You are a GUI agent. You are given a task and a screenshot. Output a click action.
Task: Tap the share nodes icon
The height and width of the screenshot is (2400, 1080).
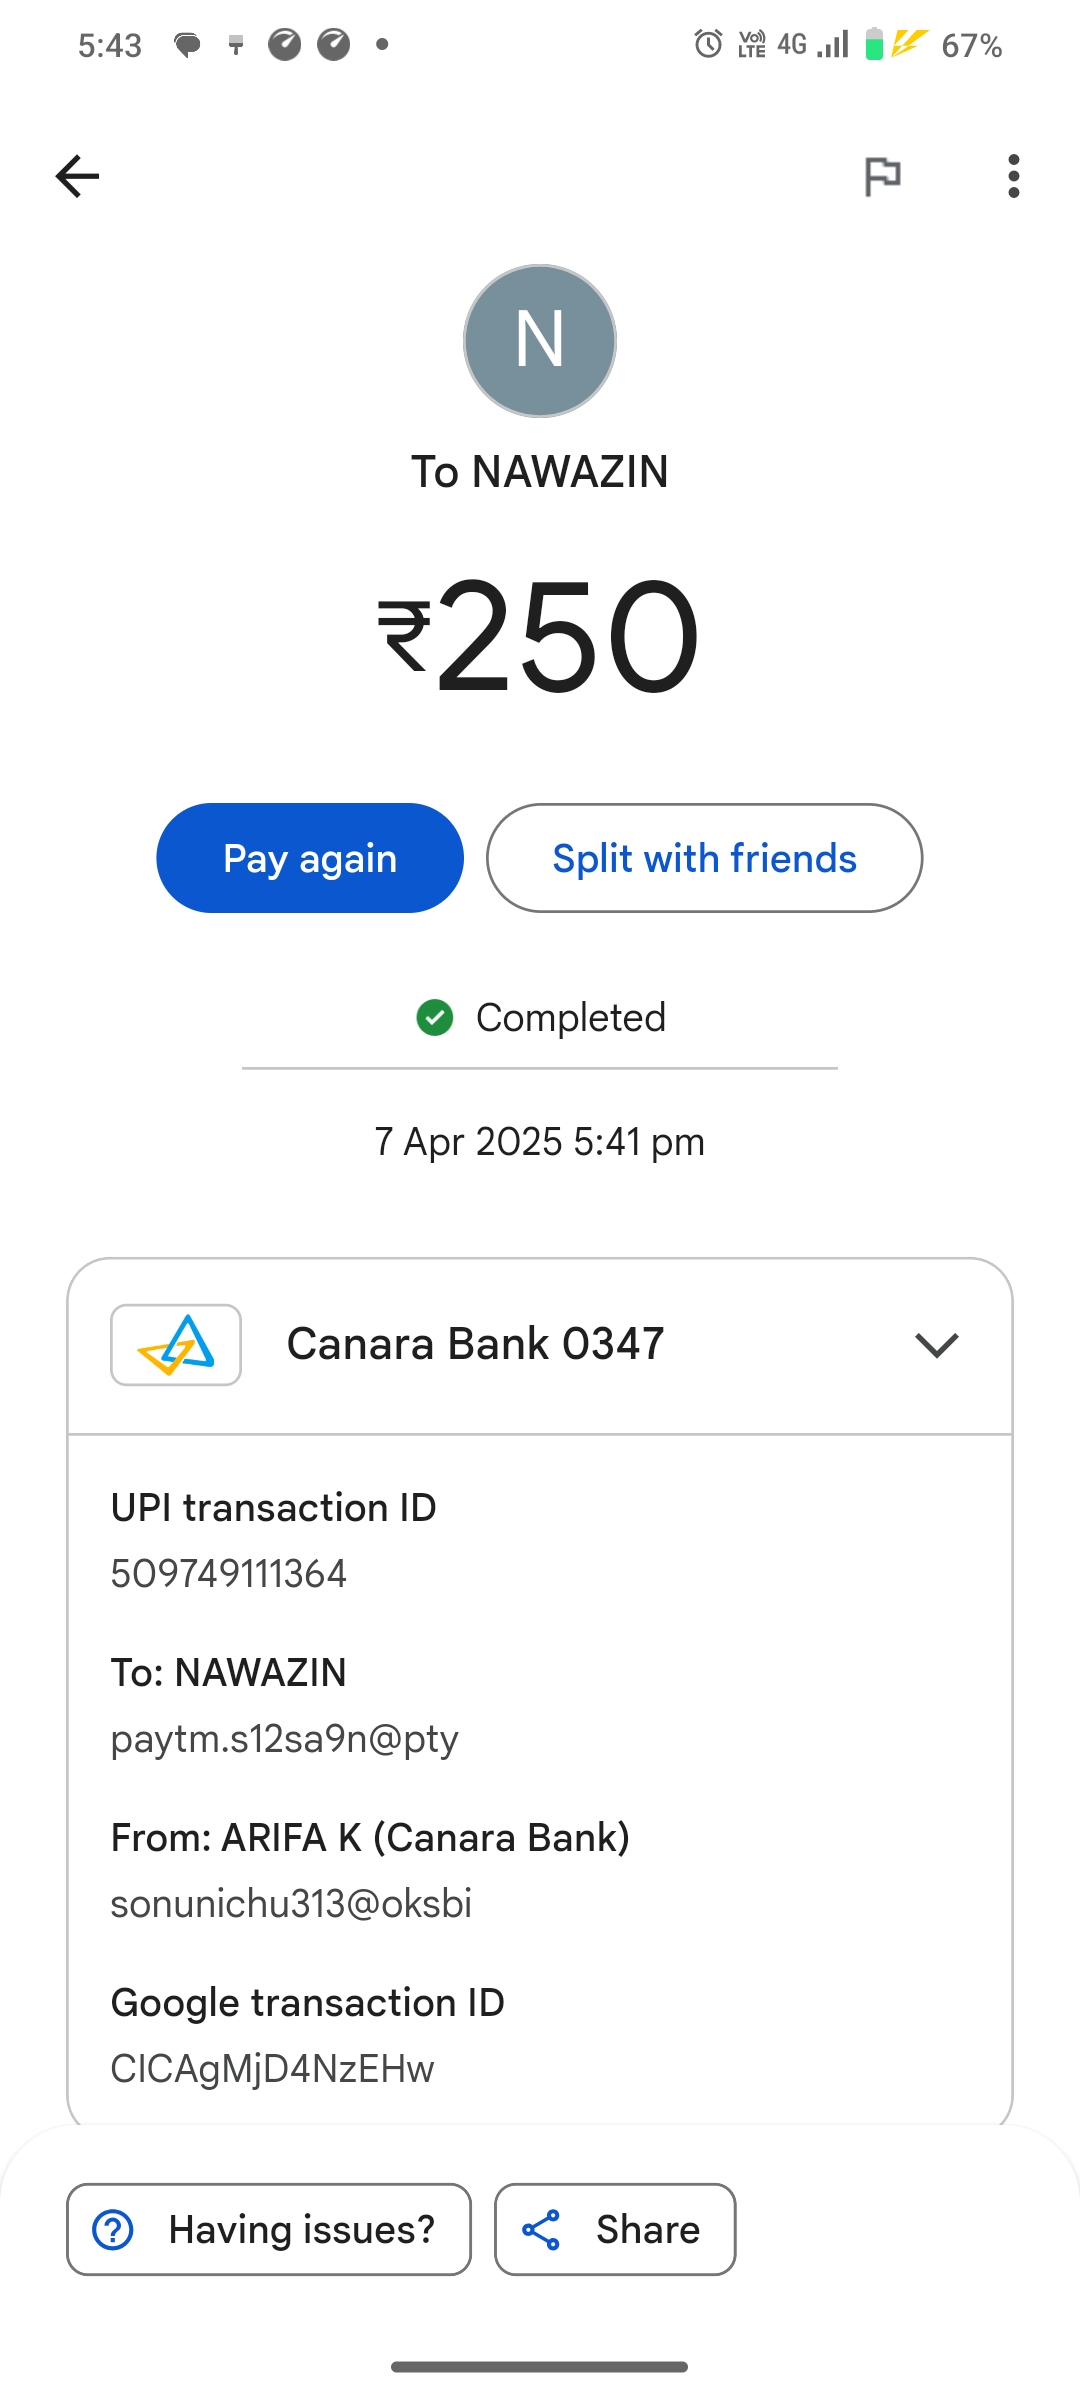click(x=541, y=2230)
